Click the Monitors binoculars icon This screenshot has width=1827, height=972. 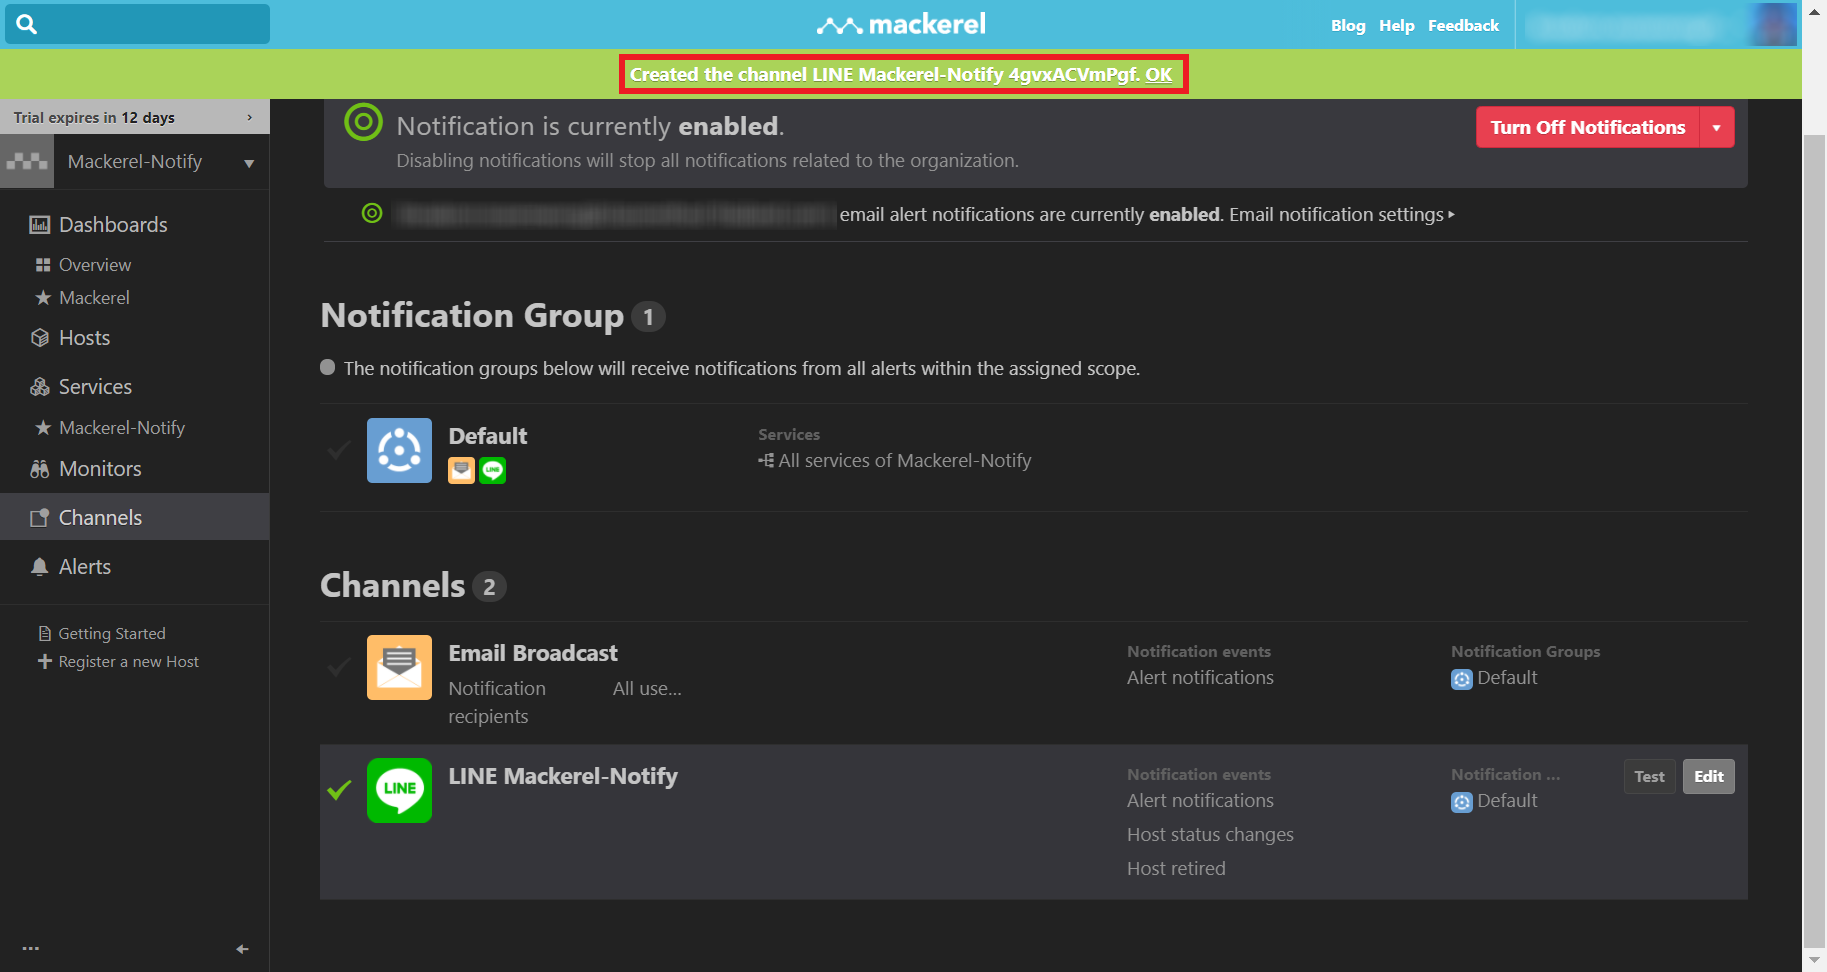[40, 468]
